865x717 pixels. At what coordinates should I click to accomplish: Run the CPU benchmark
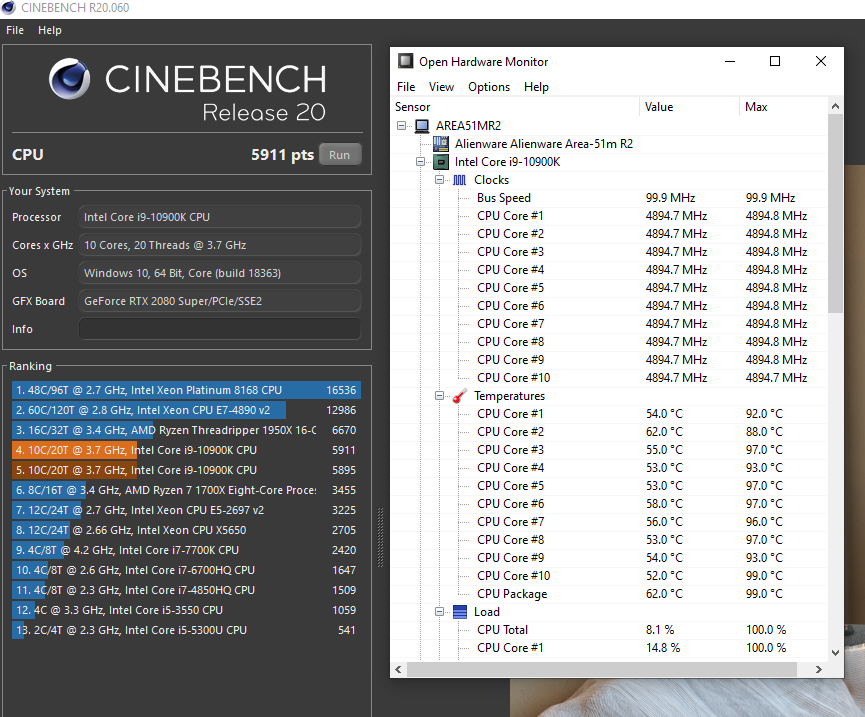[x=339, y=155]
